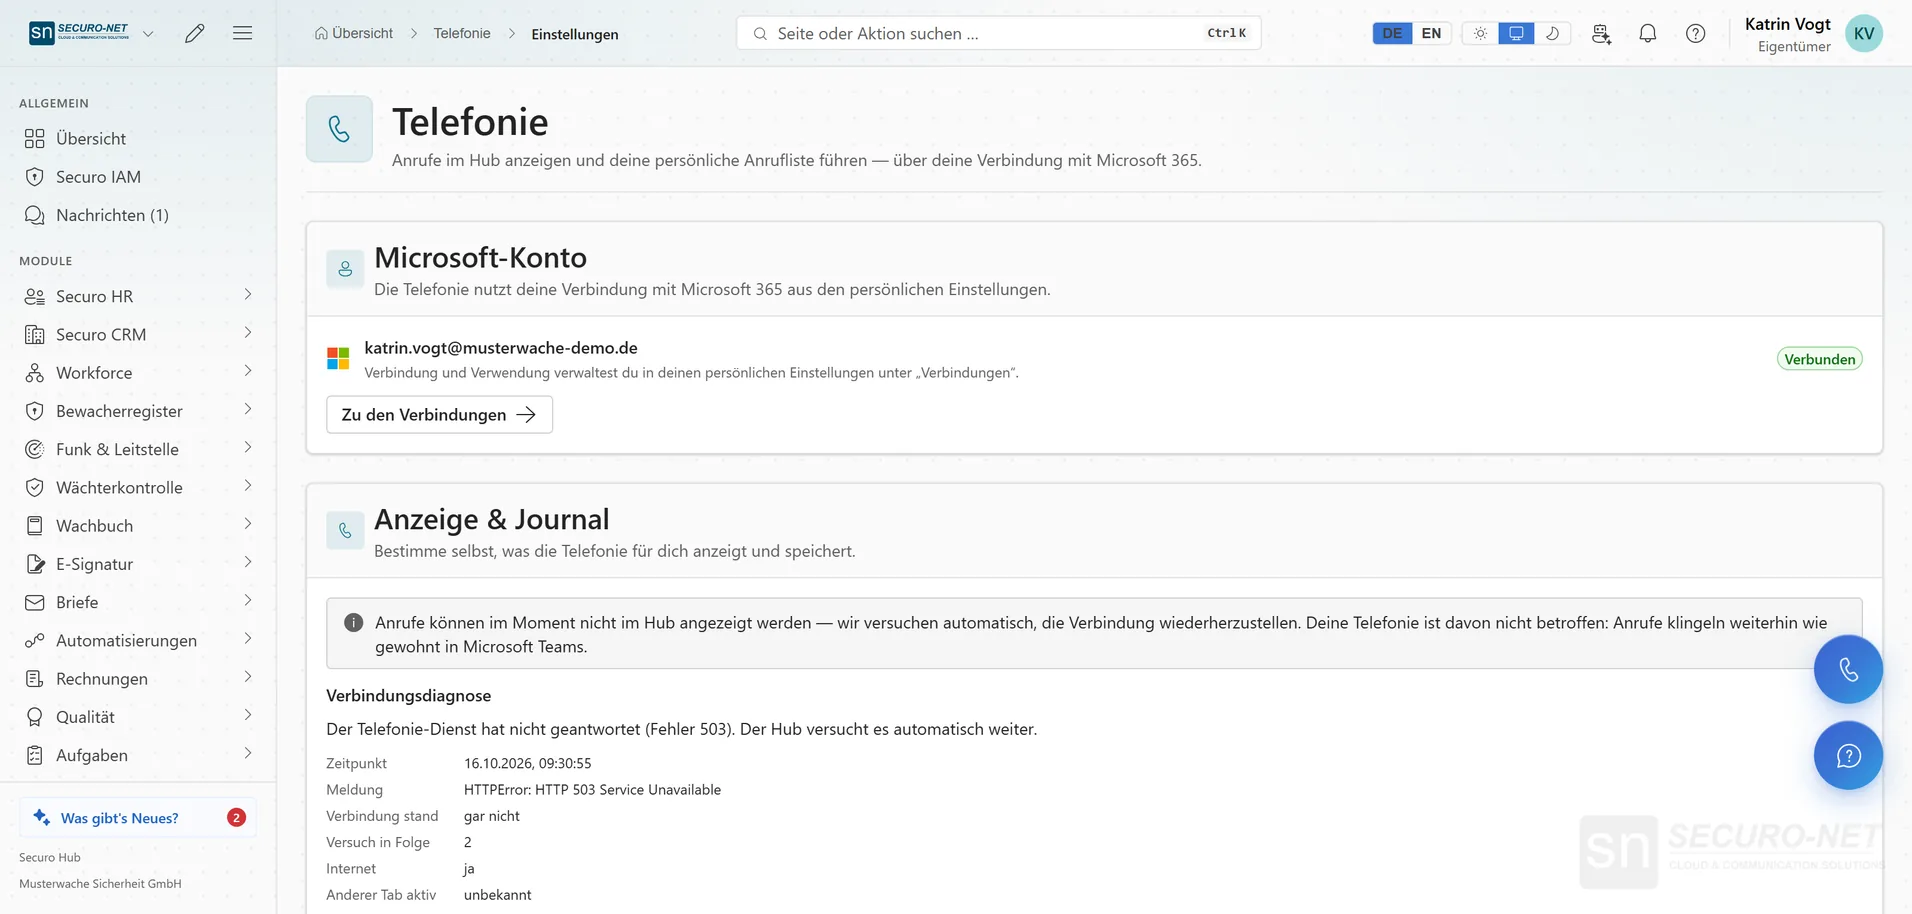
Task: Click Was gibt's Neues? button
Action: click(138, 817)
